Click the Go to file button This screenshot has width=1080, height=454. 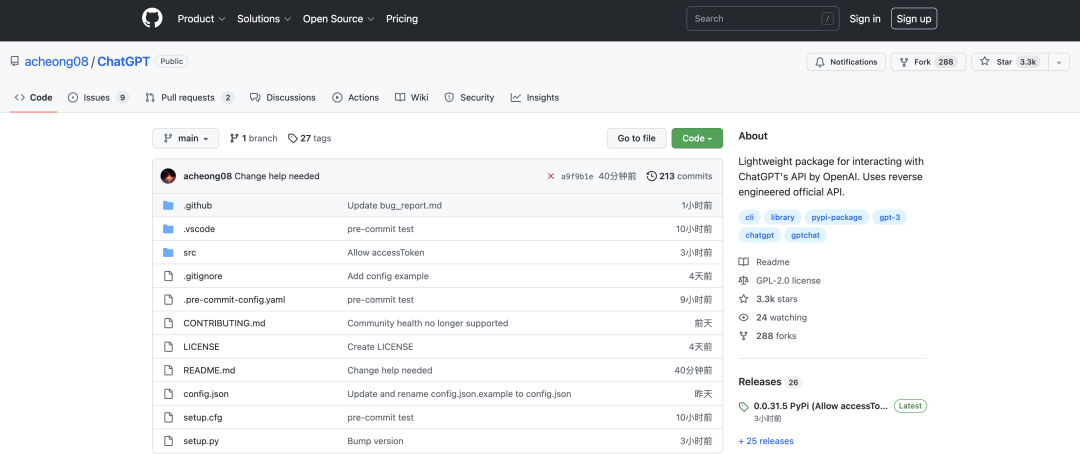click(636, 138)
